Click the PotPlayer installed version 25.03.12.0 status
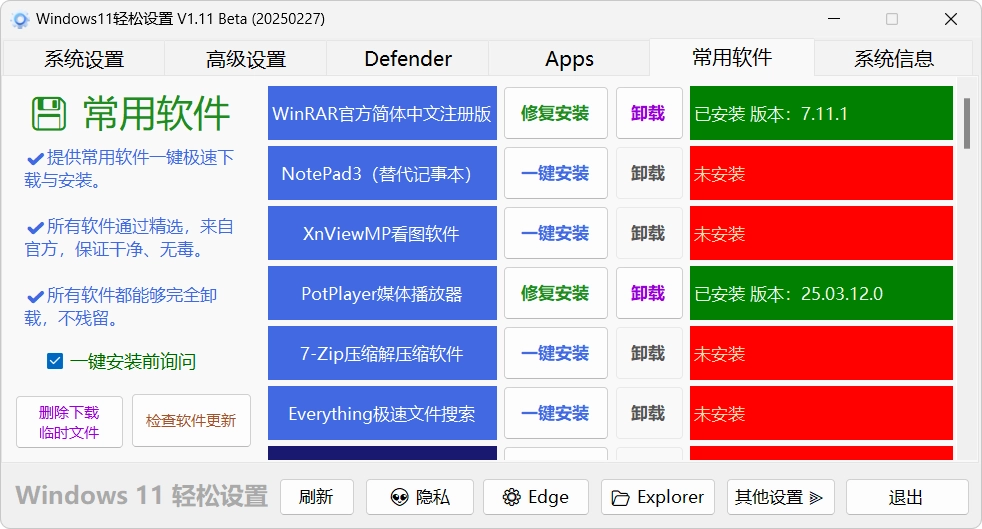Image resolution: width=982 pixels, height=529 pixels. tap(821, 294)
